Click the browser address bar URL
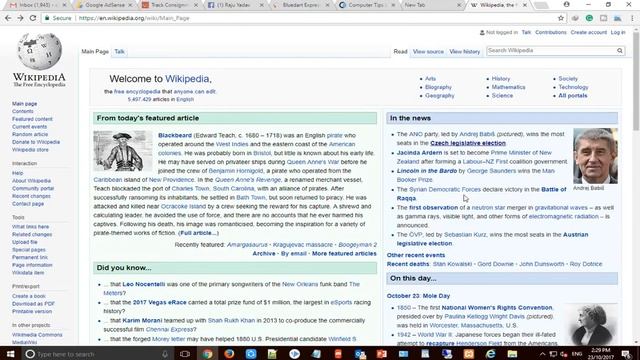This screenshot has height=360, width=640. (x=134, y=18)
